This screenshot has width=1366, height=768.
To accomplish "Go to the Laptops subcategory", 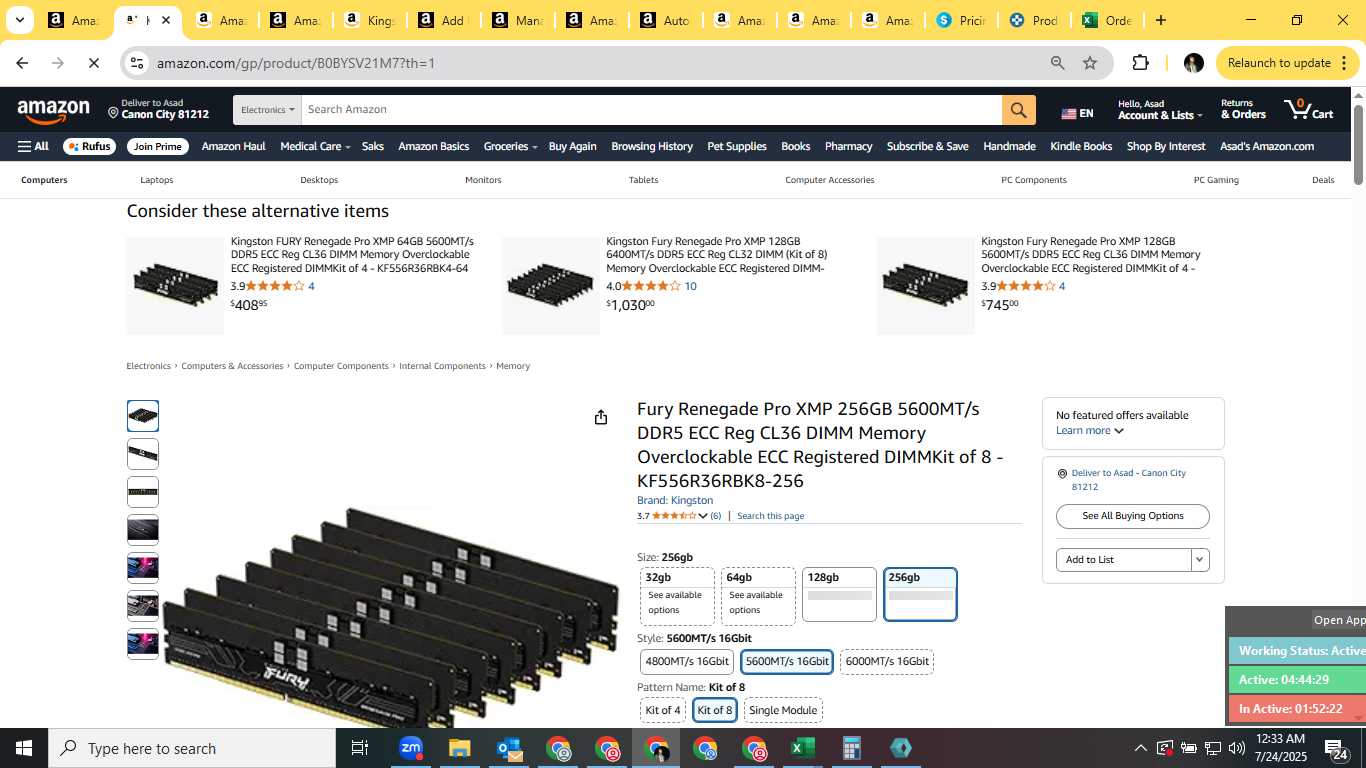I will click(x=157, y=180).
